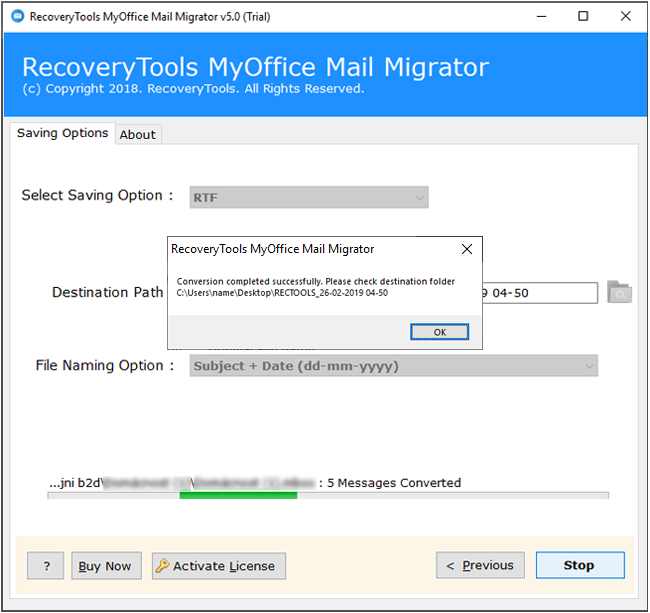Close the Mail Migrator main window

point(626,17)
